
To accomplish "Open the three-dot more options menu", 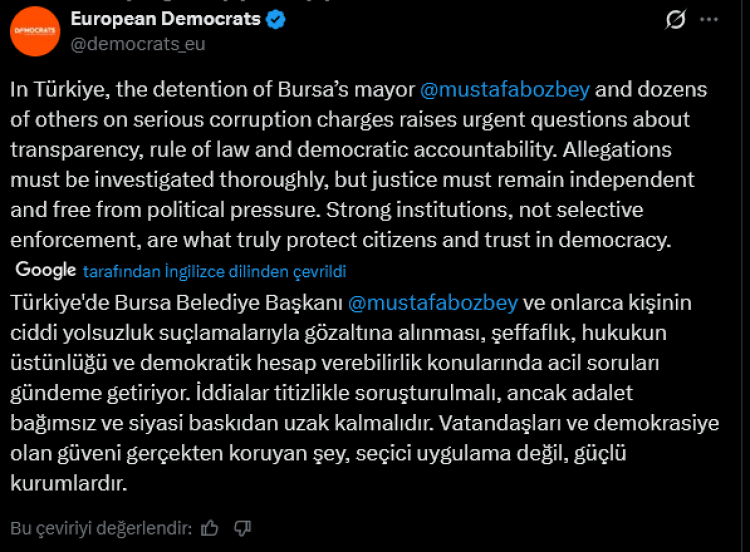I will [x=710, y=20].
